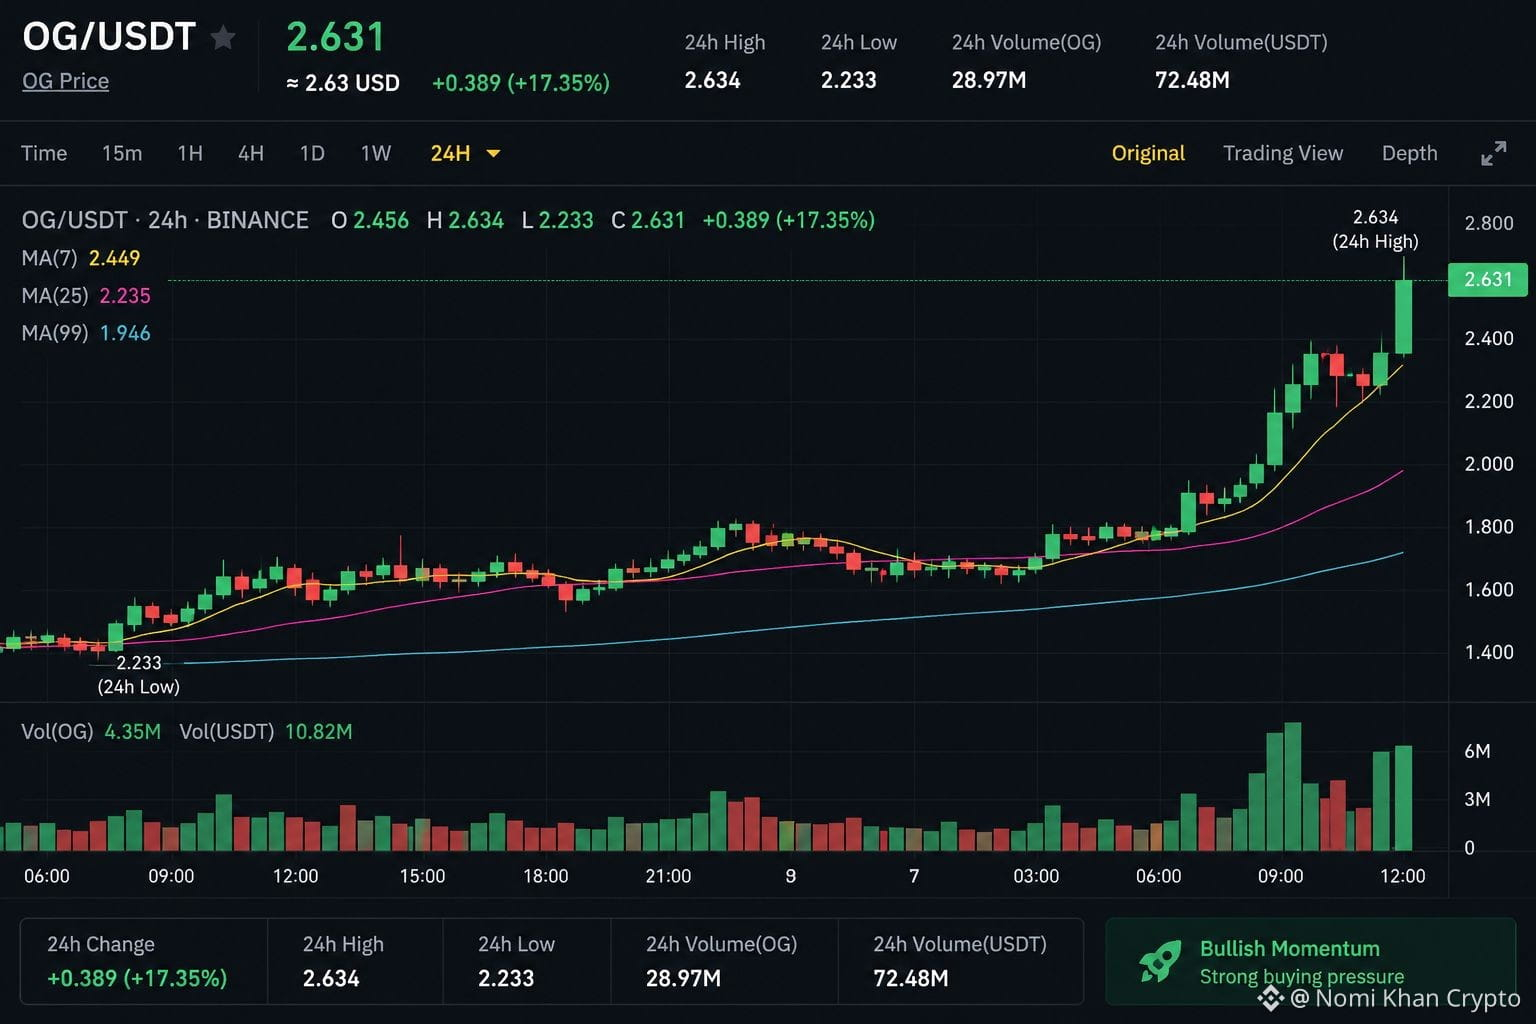
Task: Click the bottom 24h Volume(OG) 28.97M cell
Action: coord(724,961)
